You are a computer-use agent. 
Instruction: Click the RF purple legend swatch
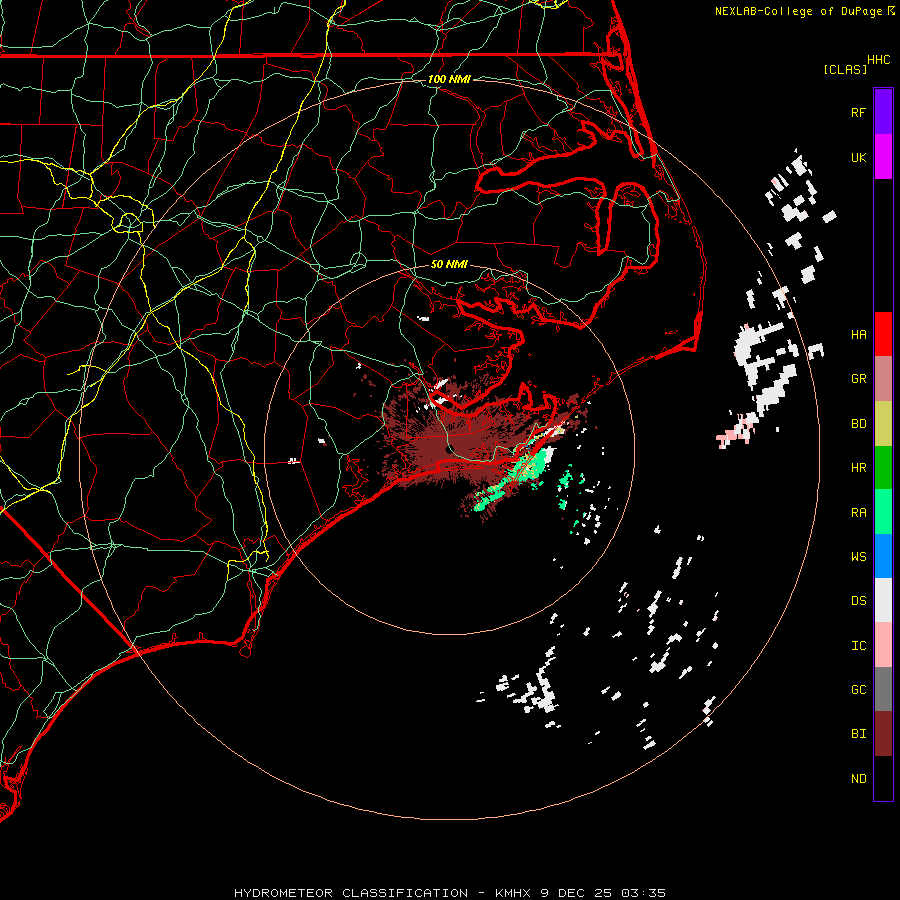883,112
